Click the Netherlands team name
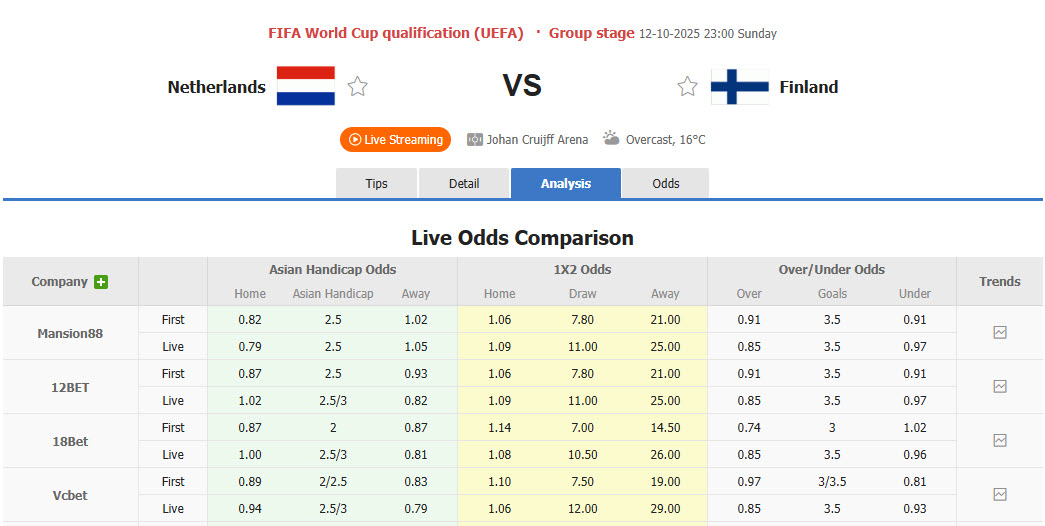 (x=217, y=87)
